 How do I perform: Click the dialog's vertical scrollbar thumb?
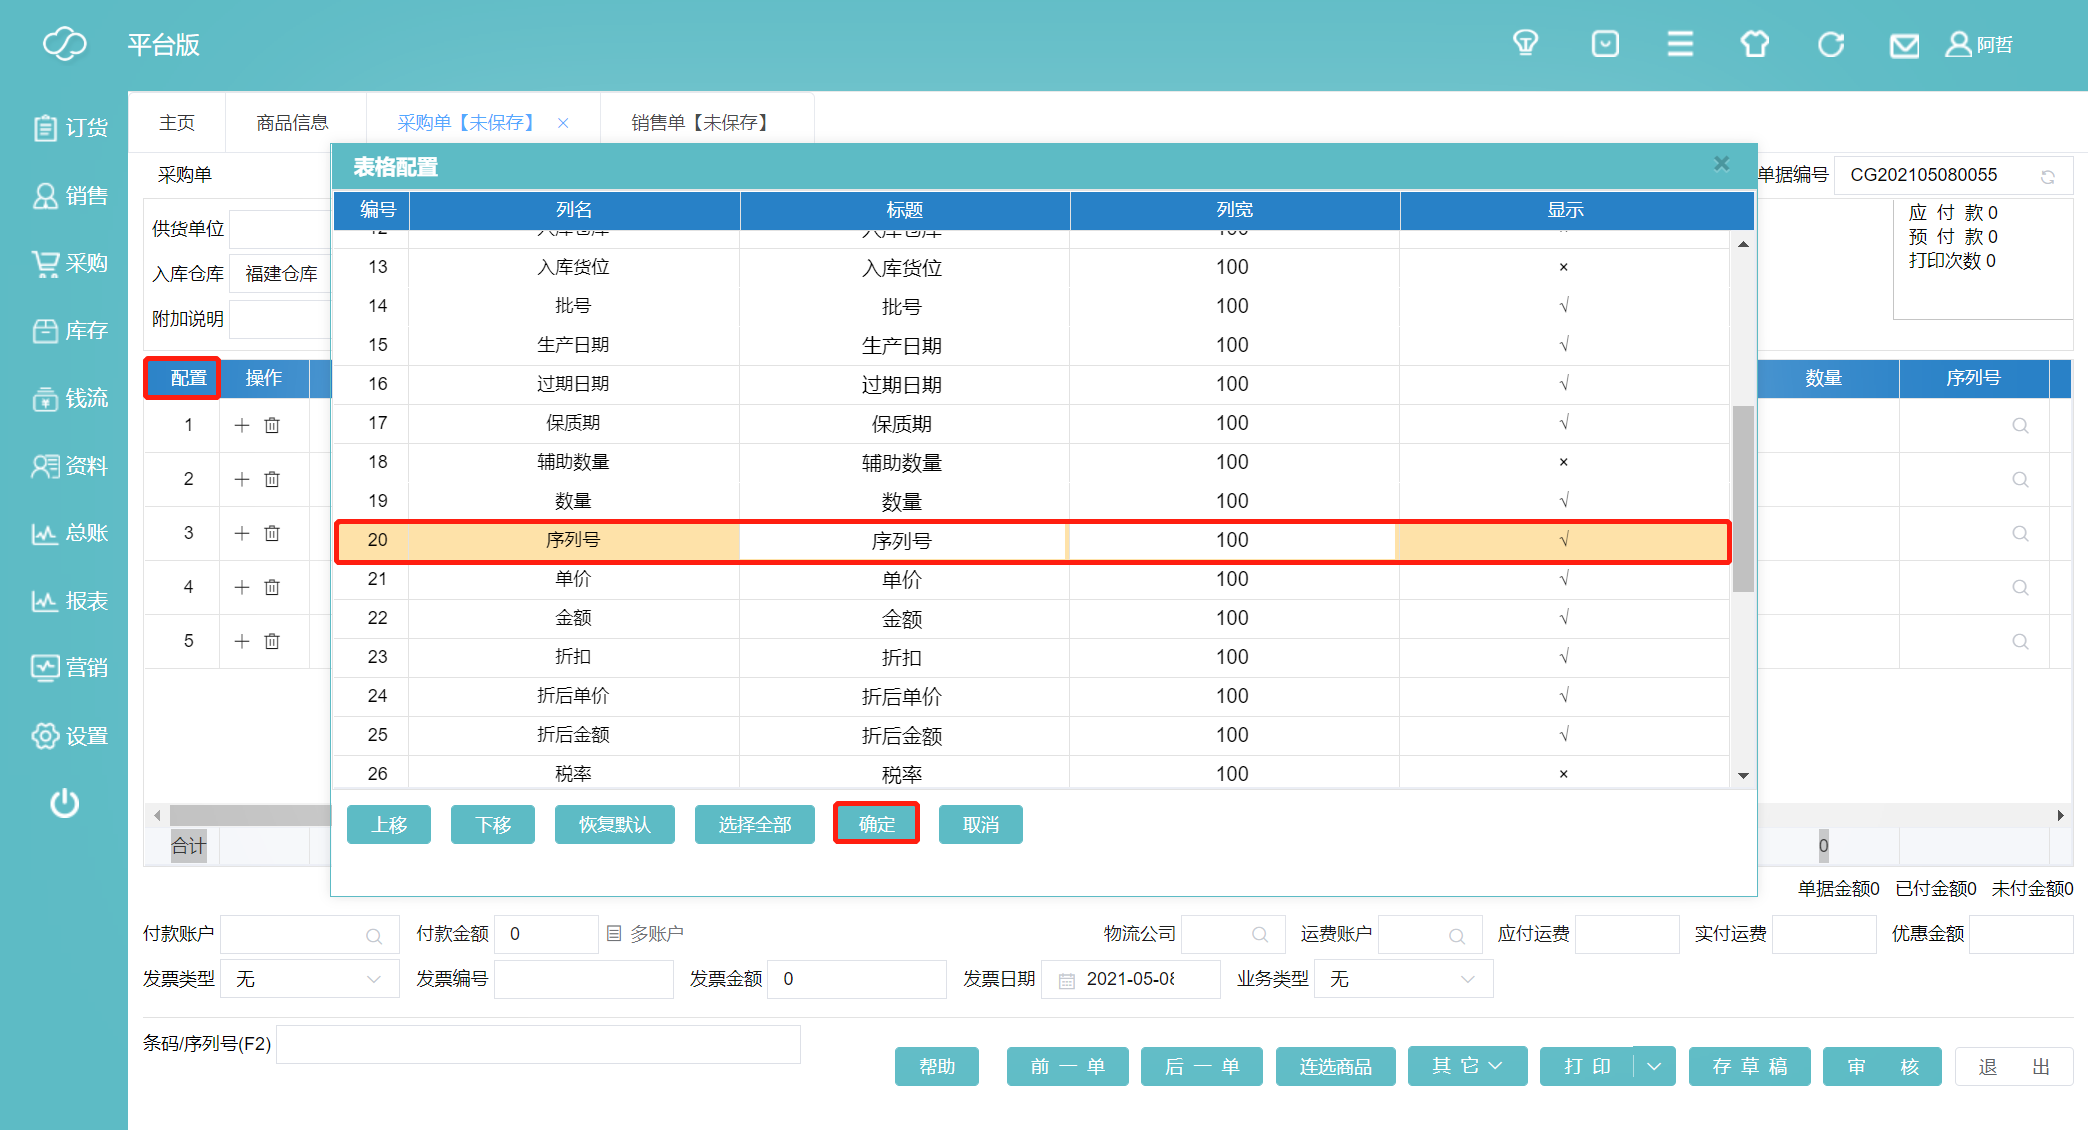[1743, 498]
